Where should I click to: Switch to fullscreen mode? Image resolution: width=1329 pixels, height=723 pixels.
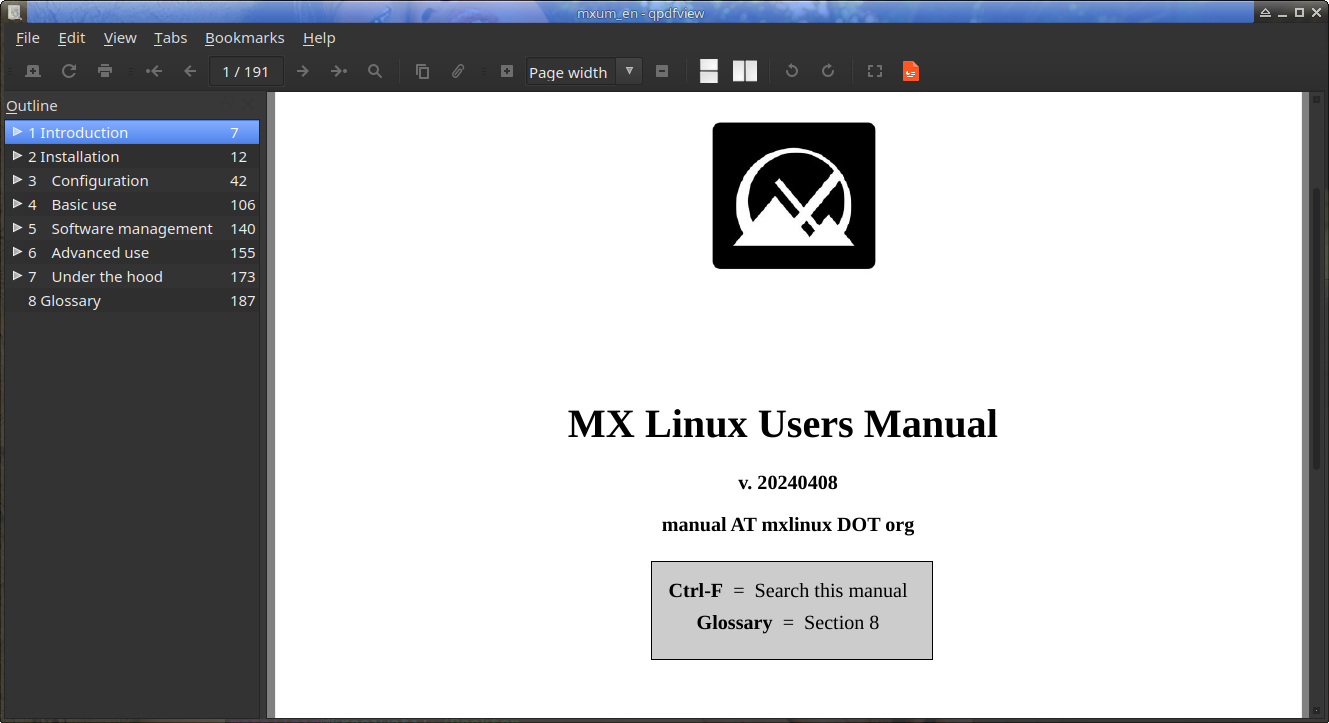coord(875,71)
